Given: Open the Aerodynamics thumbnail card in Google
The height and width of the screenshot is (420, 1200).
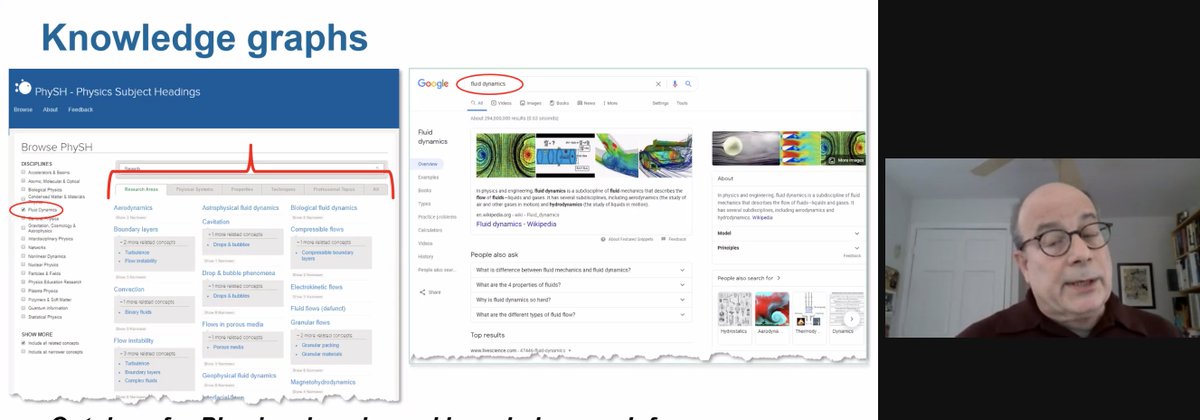Looking at the screenshot, I should tap(772, 317).
